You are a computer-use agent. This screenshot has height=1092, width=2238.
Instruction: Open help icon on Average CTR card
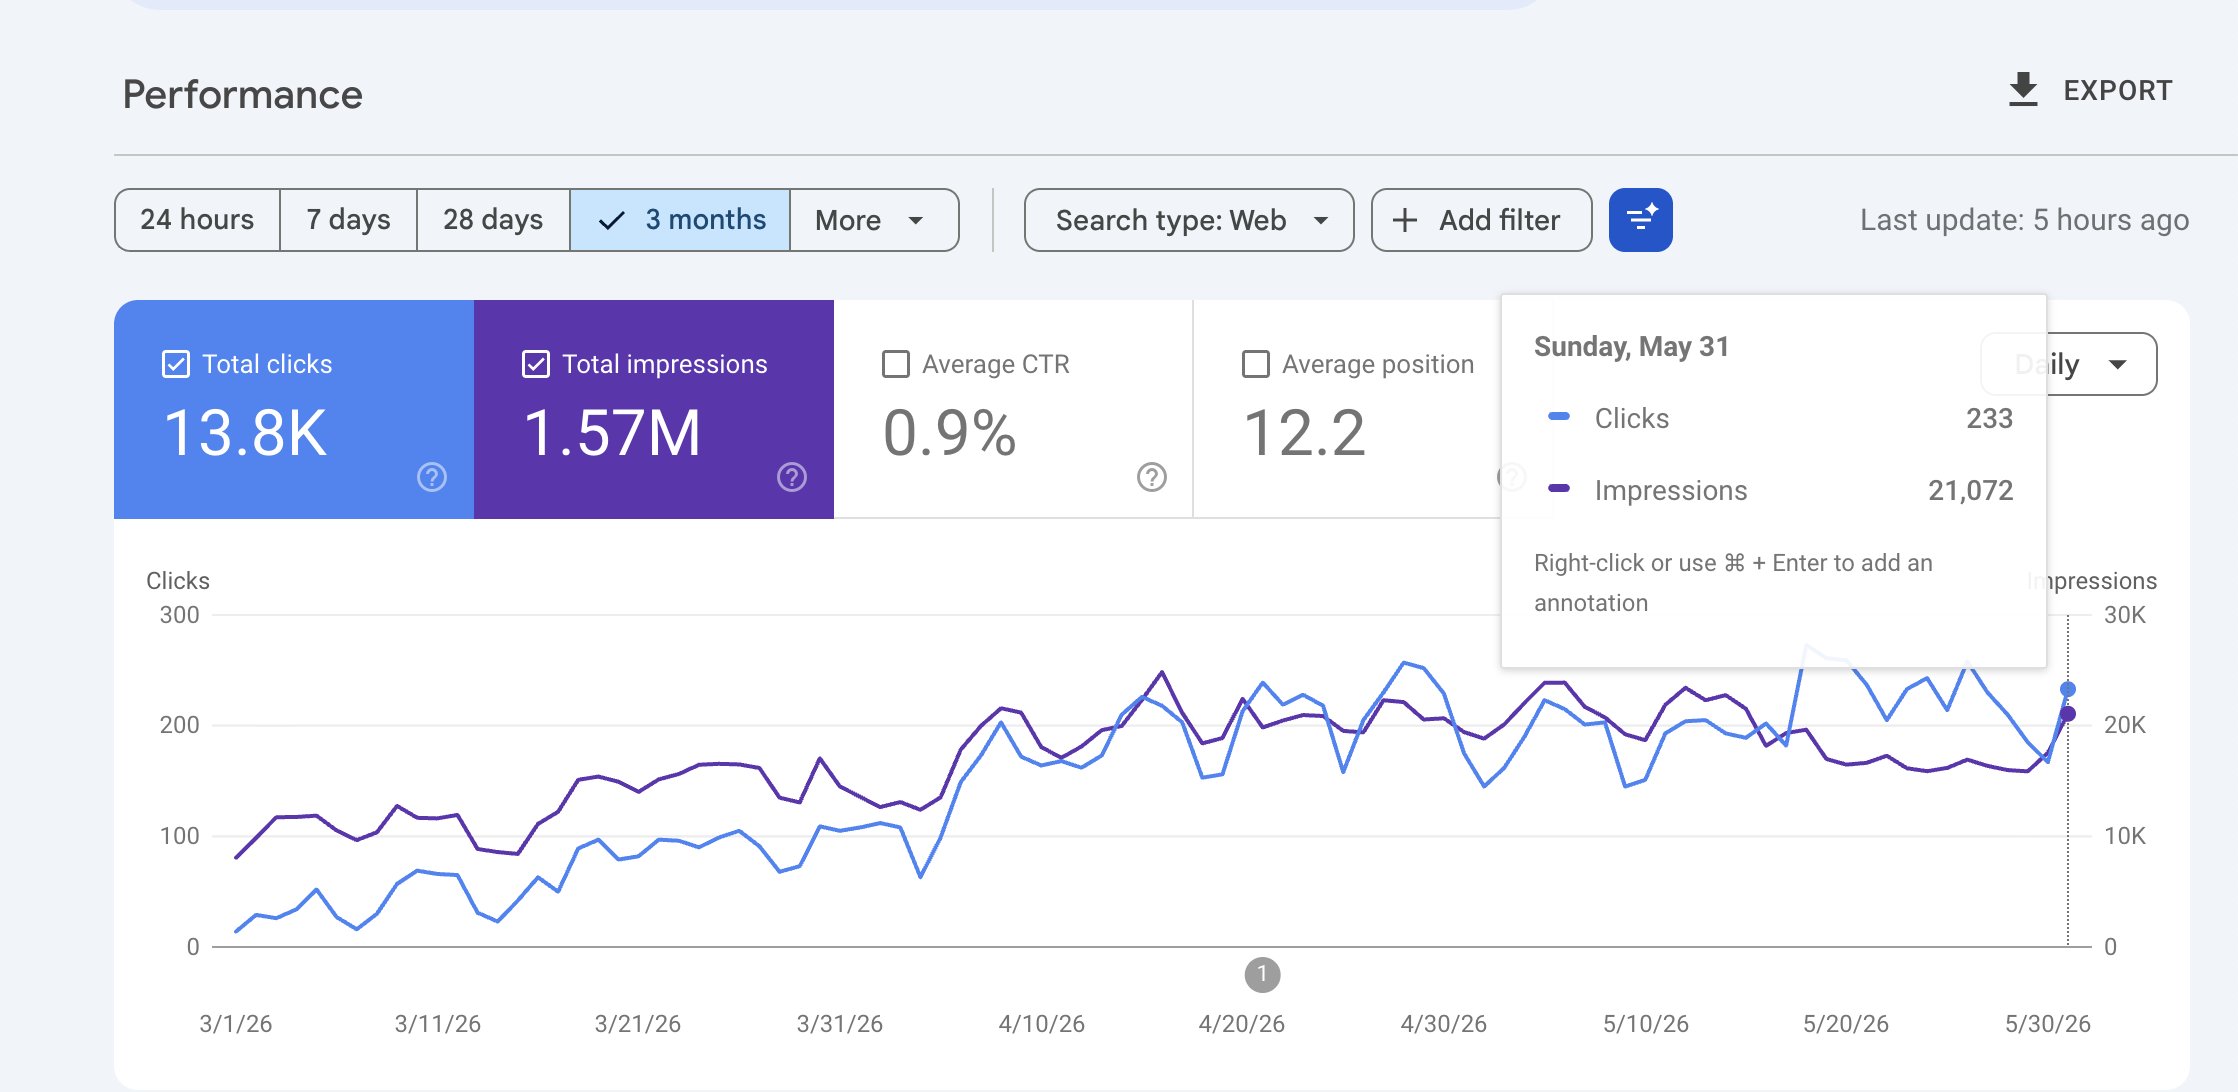[x=1152, y=477]
